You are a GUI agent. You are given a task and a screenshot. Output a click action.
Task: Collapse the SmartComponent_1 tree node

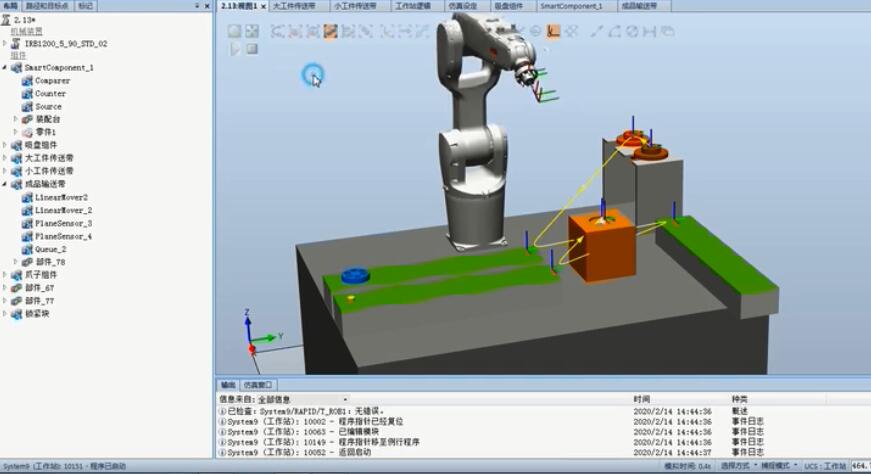(5, 68)
